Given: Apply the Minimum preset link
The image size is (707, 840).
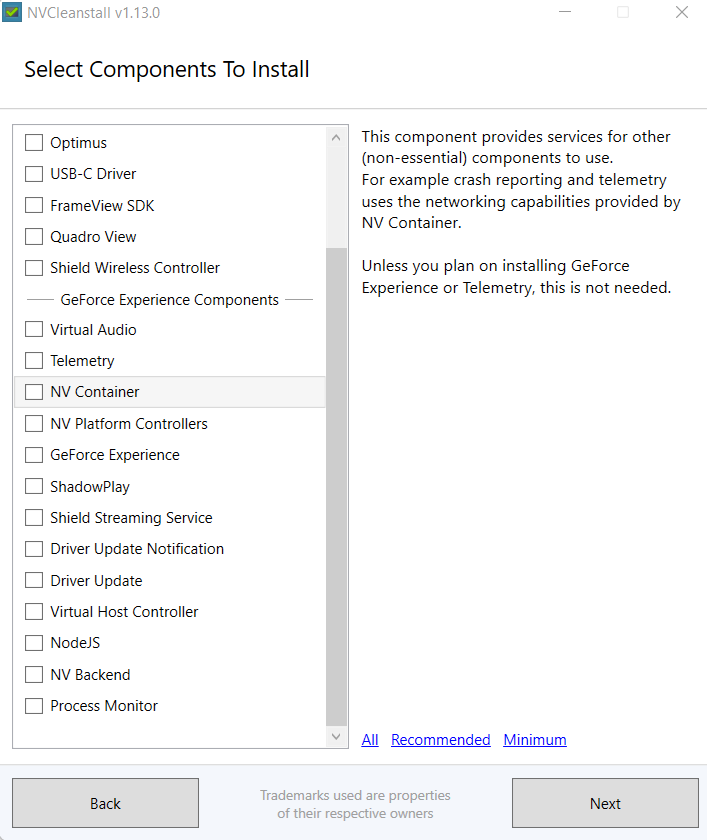Looking at the screenshot, I should pyautogui.click(x=535, y=740).
